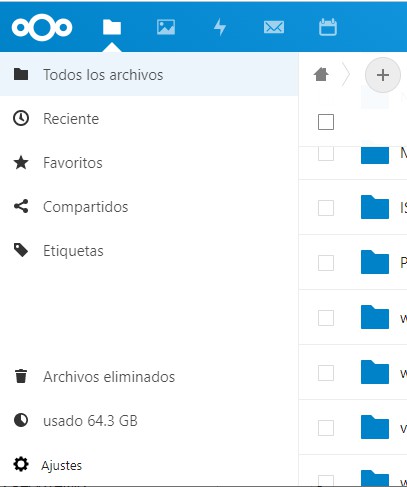This screenshot has height=487, width=407.
Task: Open the Activity lightning bolt icon
Action: (x=220, y=27)
